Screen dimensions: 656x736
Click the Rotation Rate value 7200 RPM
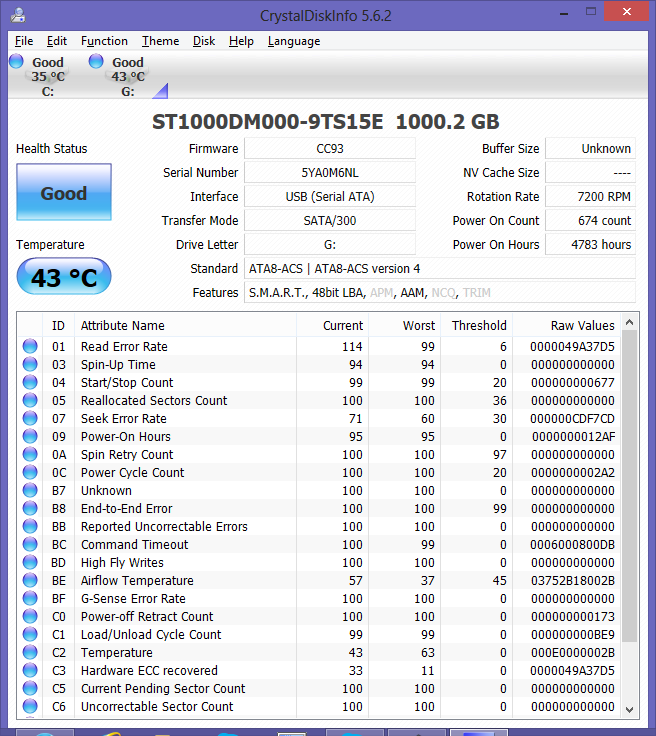click(x=590, y=197)
